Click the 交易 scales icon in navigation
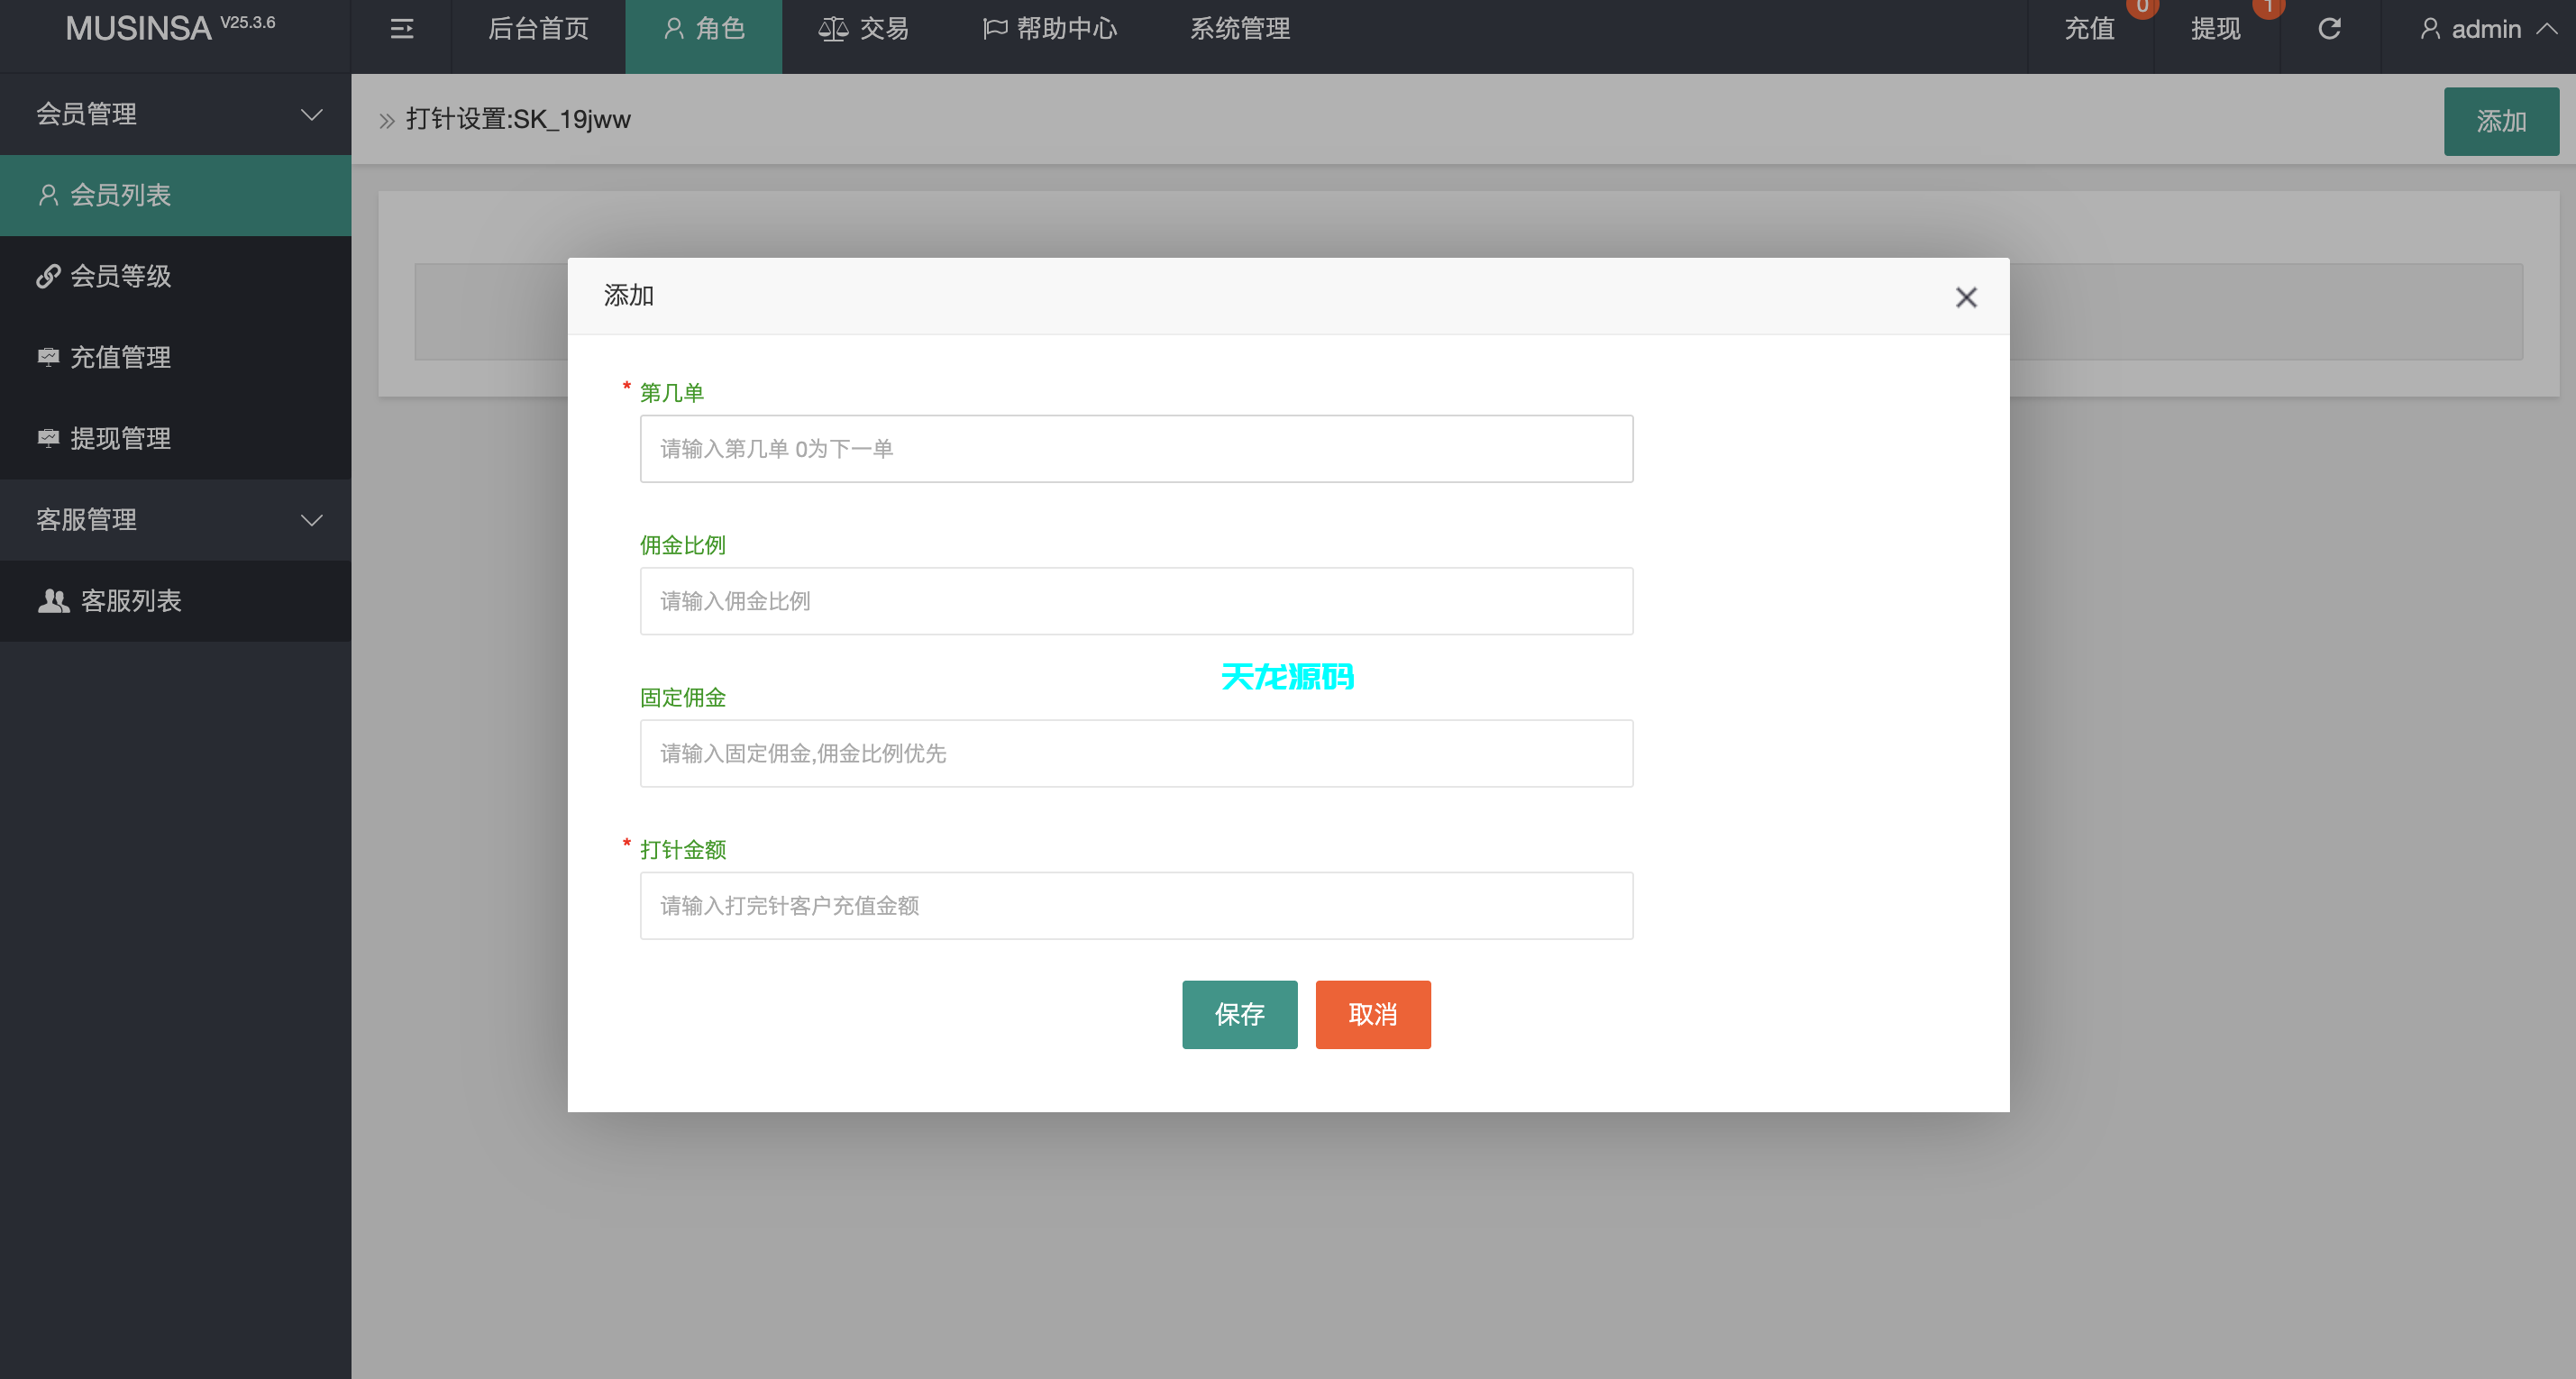This screenshot has width=2576, height=1379. [833, 28]
